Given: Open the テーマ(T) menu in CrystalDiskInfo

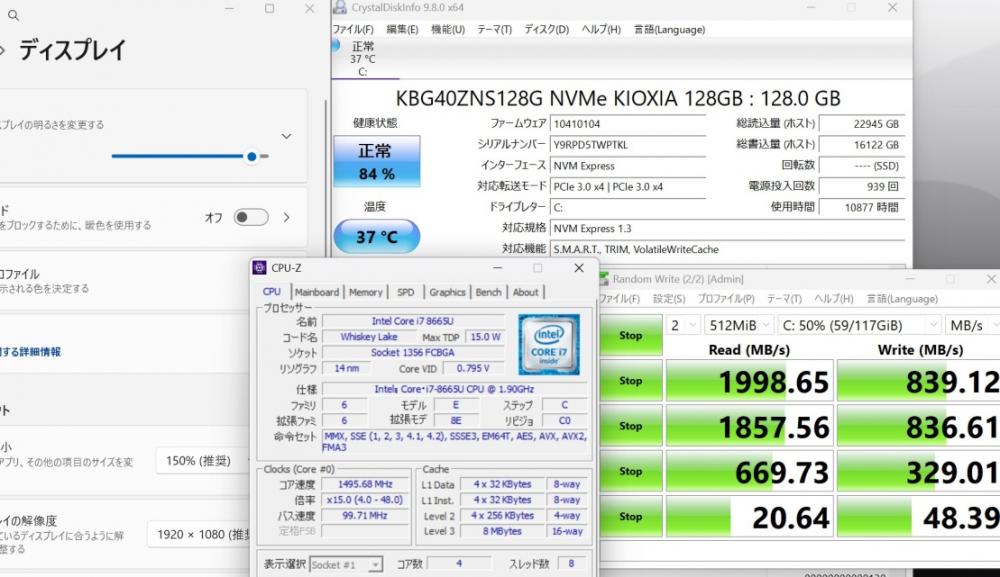Looking at the screenshot, I should click(x=494, y=29).
